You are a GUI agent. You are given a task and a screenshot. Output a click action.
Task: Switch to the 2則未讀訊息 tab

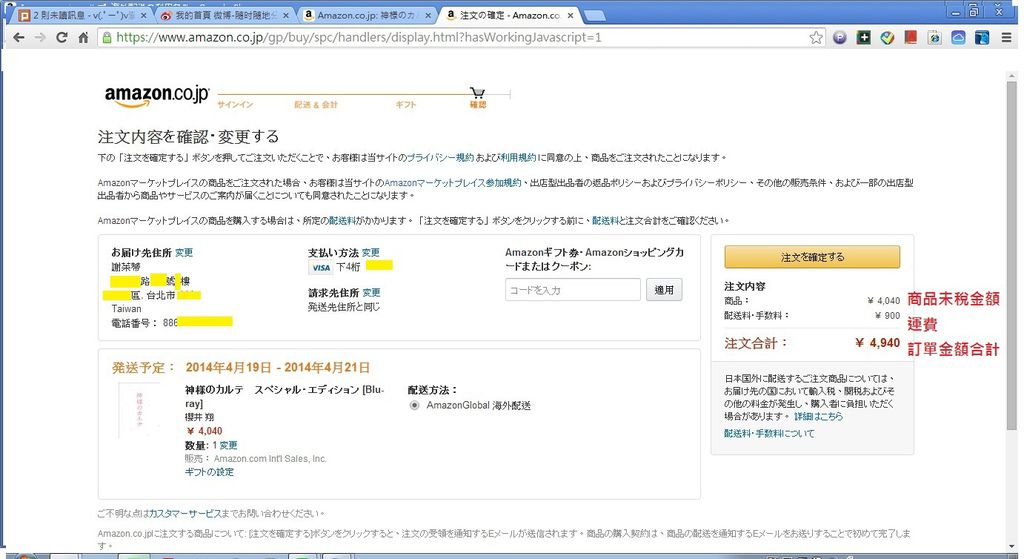(x=80, y=15)
